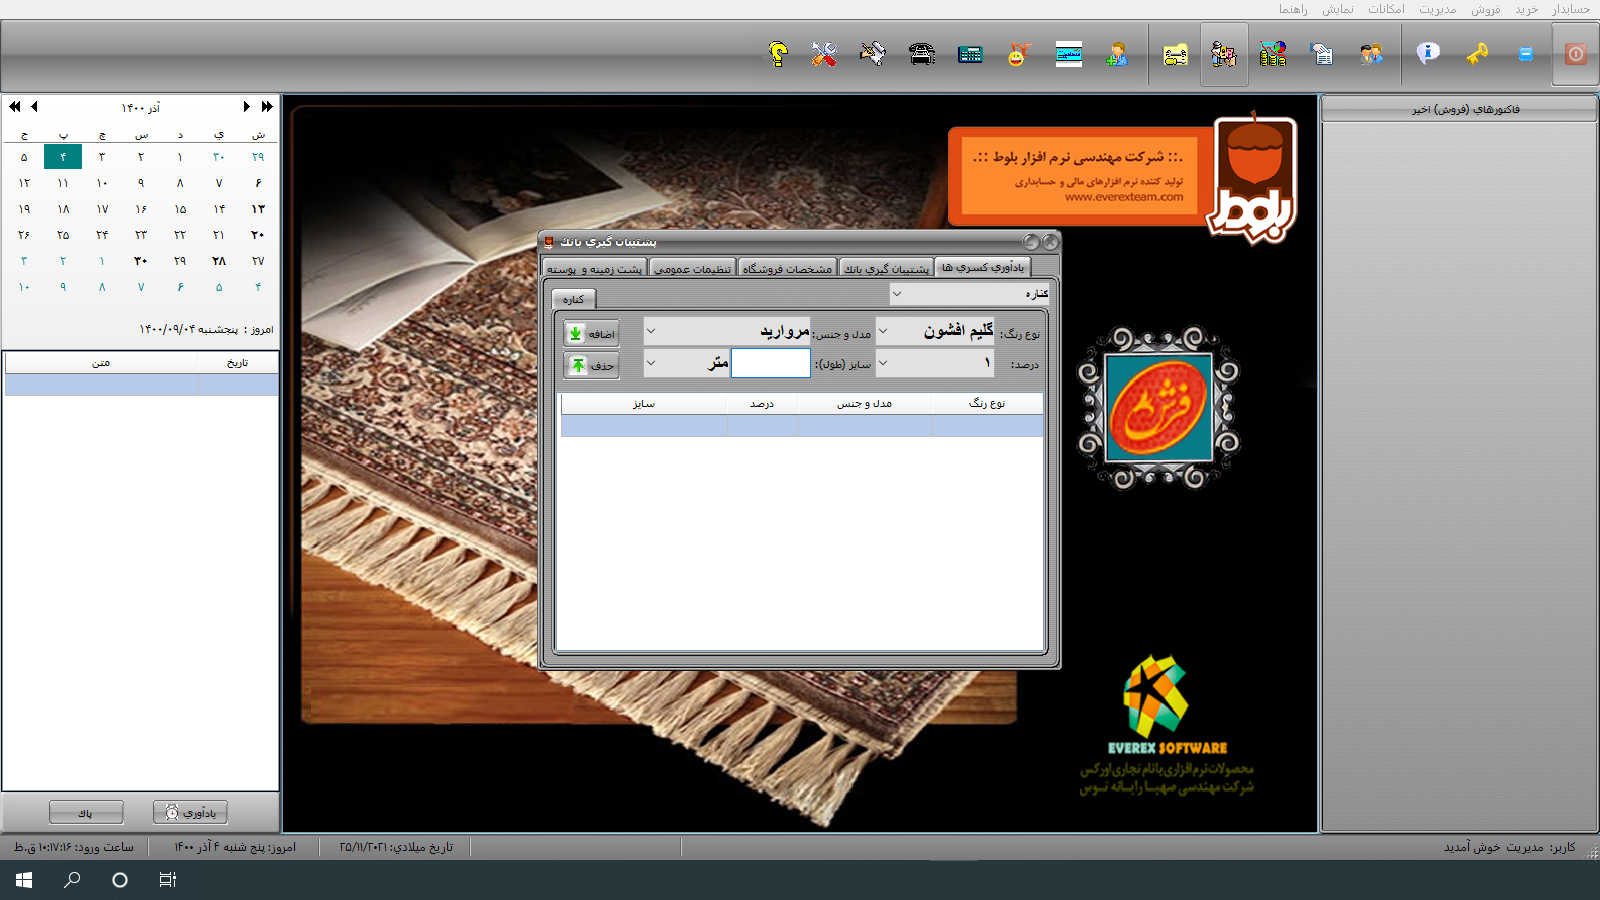The width and height of the screenshot is (1600, 900).
Task: Click the حذف delete button
Action: [x=591, y=366]
